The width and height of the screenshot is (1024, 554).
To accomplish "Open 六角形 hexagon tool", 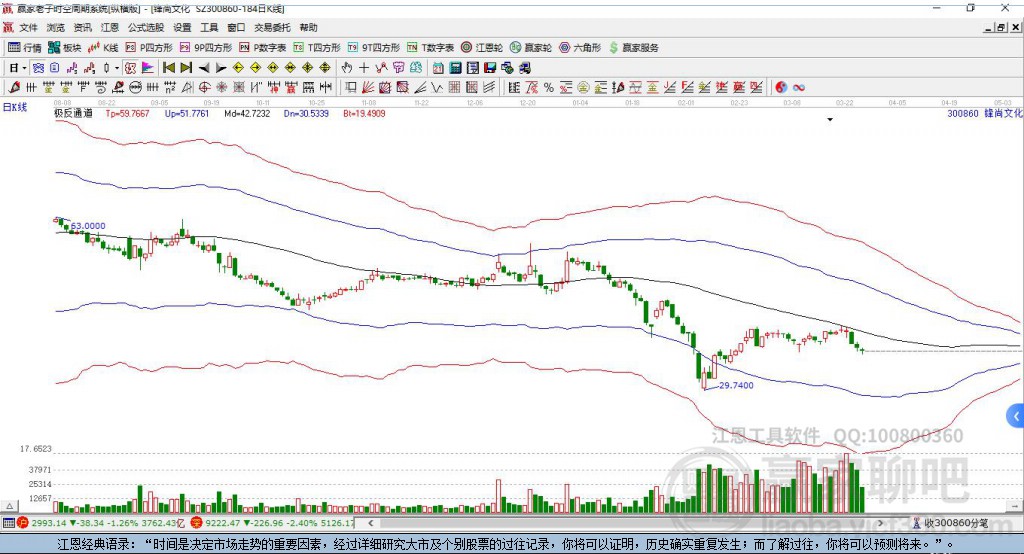I will tap(580, 48).
